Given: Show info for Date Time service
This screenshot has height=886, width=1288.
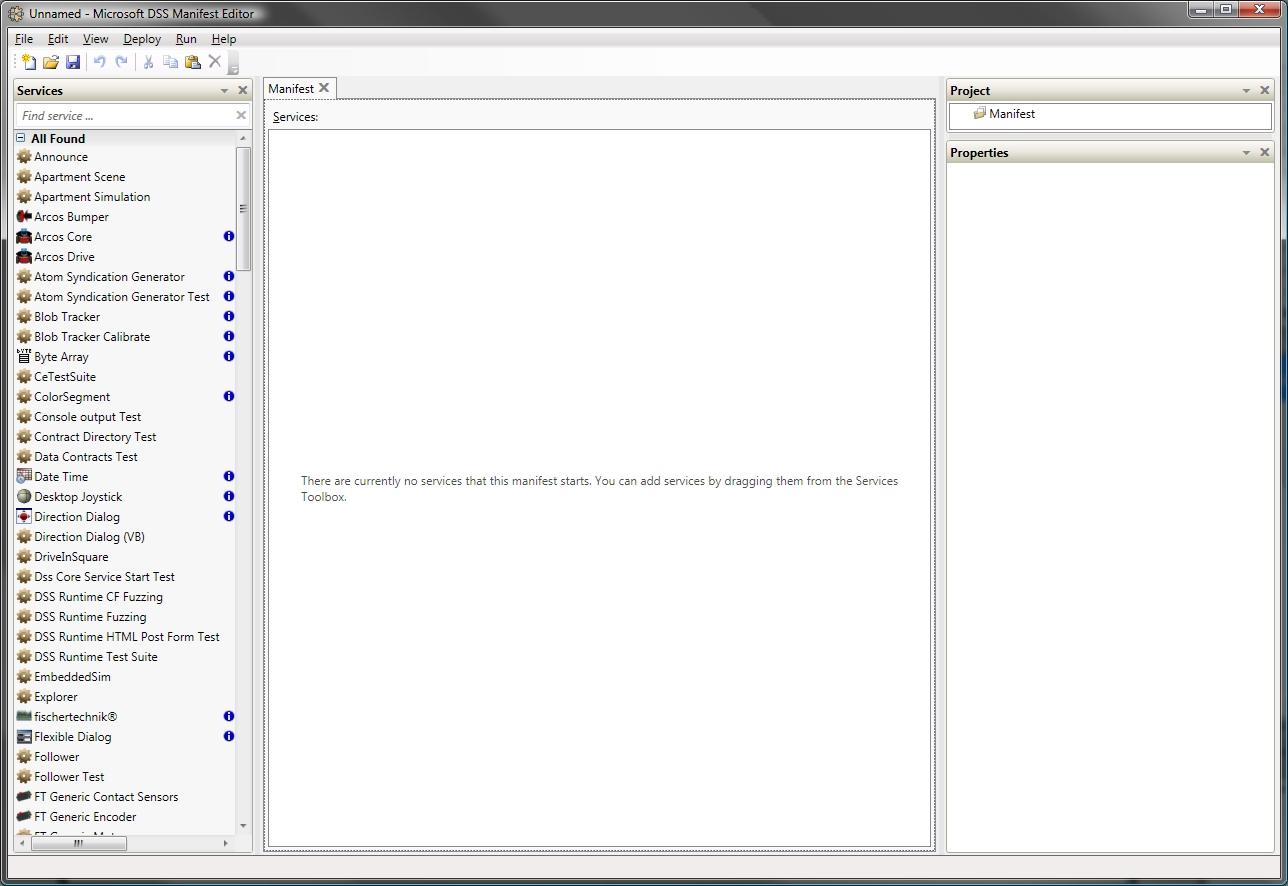Looking at the screenshot, I should tap(229, 477).
